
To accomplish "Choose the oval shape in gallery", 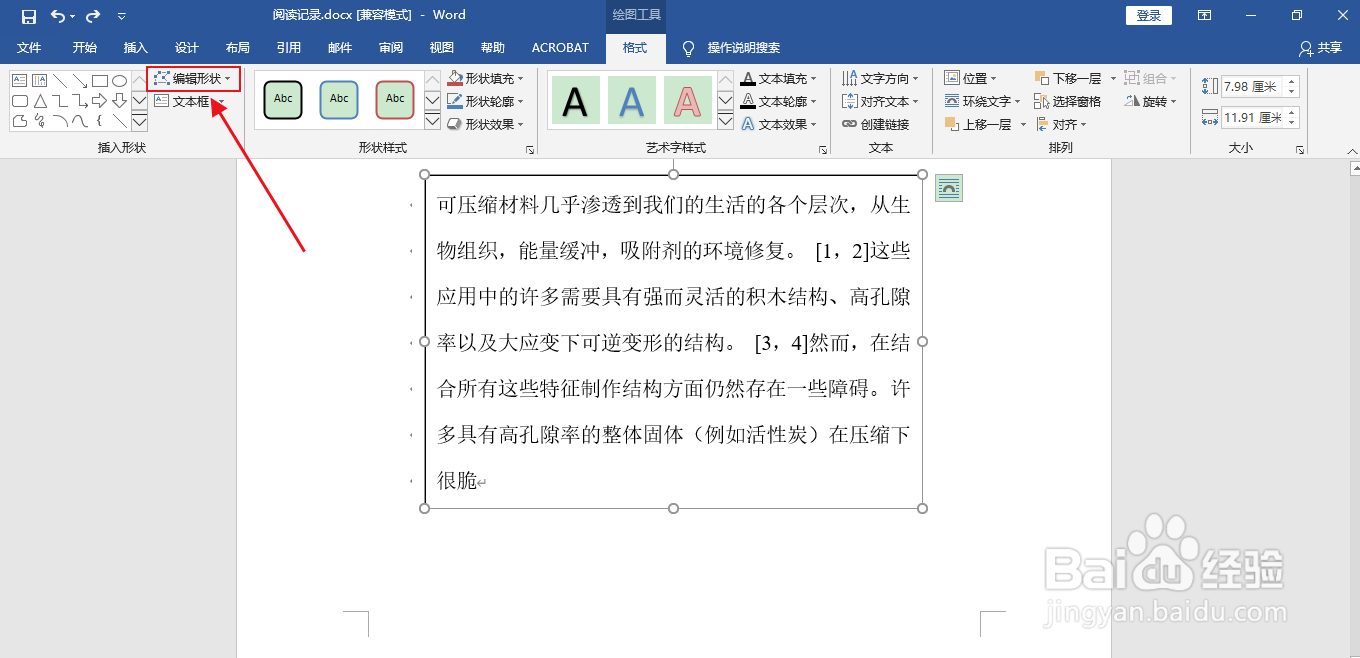I will (119, 81).
